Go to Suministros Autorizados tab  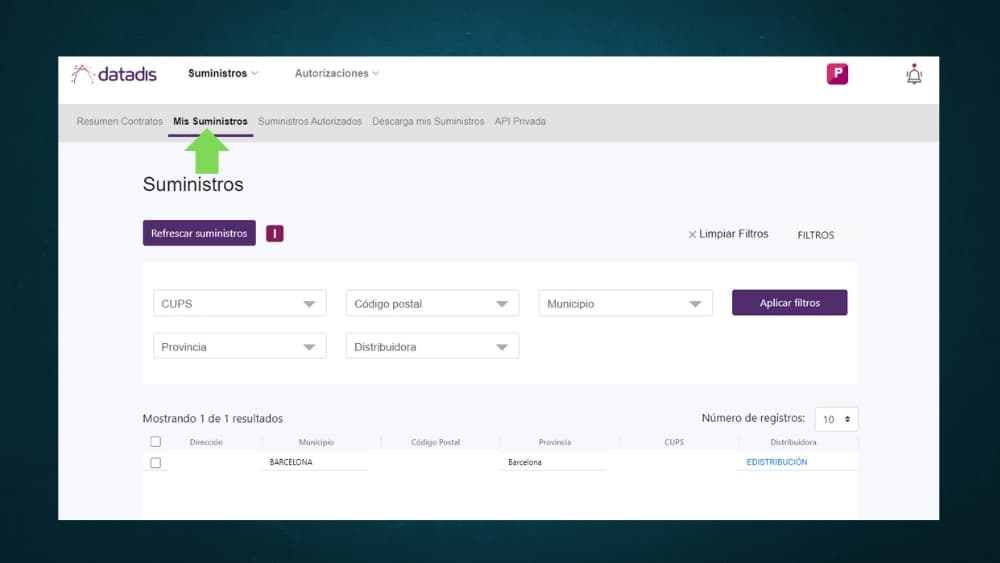tap(310, 122)
